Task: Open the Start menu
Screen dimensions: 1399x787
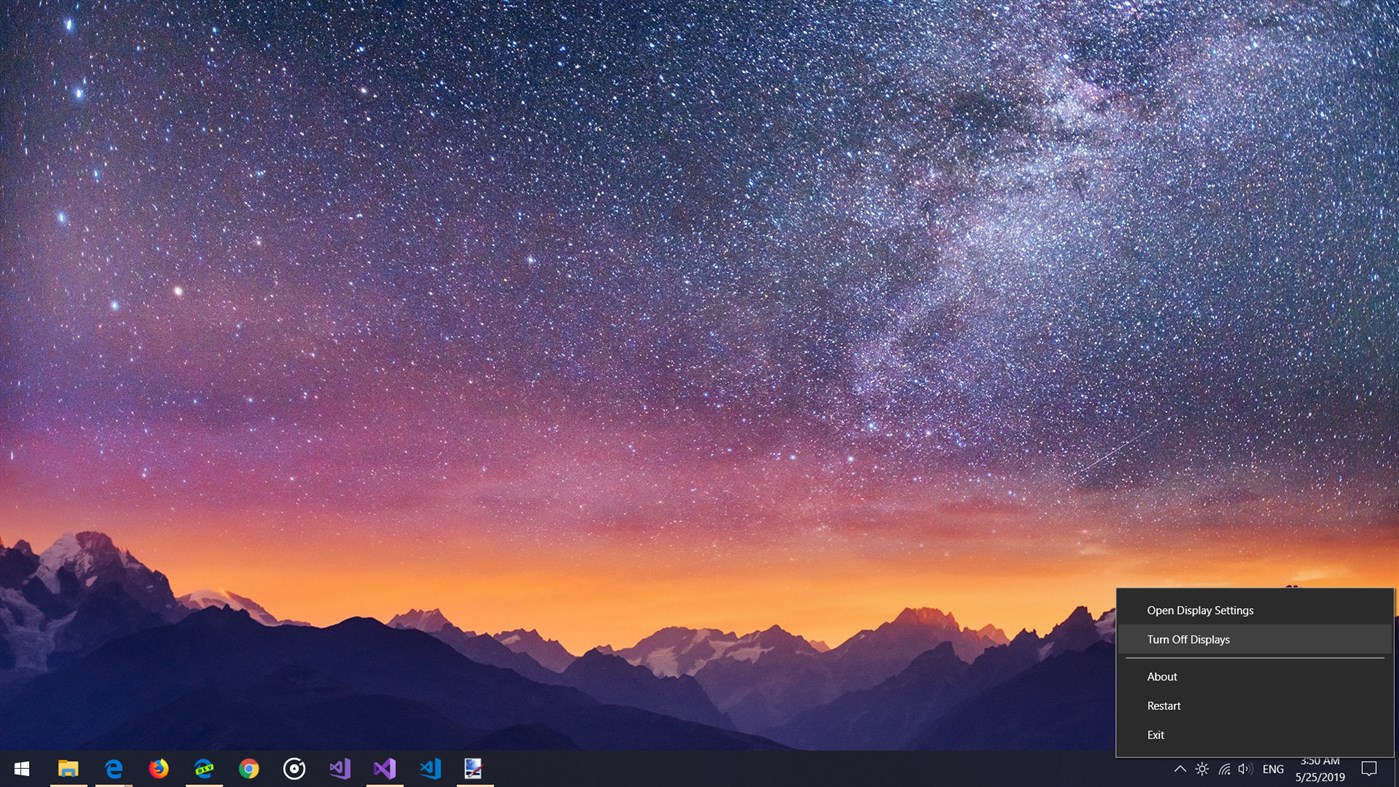Action: [x=21, y=768]
